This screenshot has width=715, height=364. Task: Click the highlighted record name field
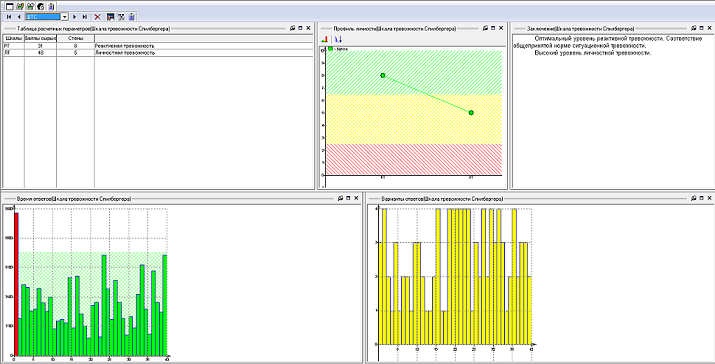(43, 17)
